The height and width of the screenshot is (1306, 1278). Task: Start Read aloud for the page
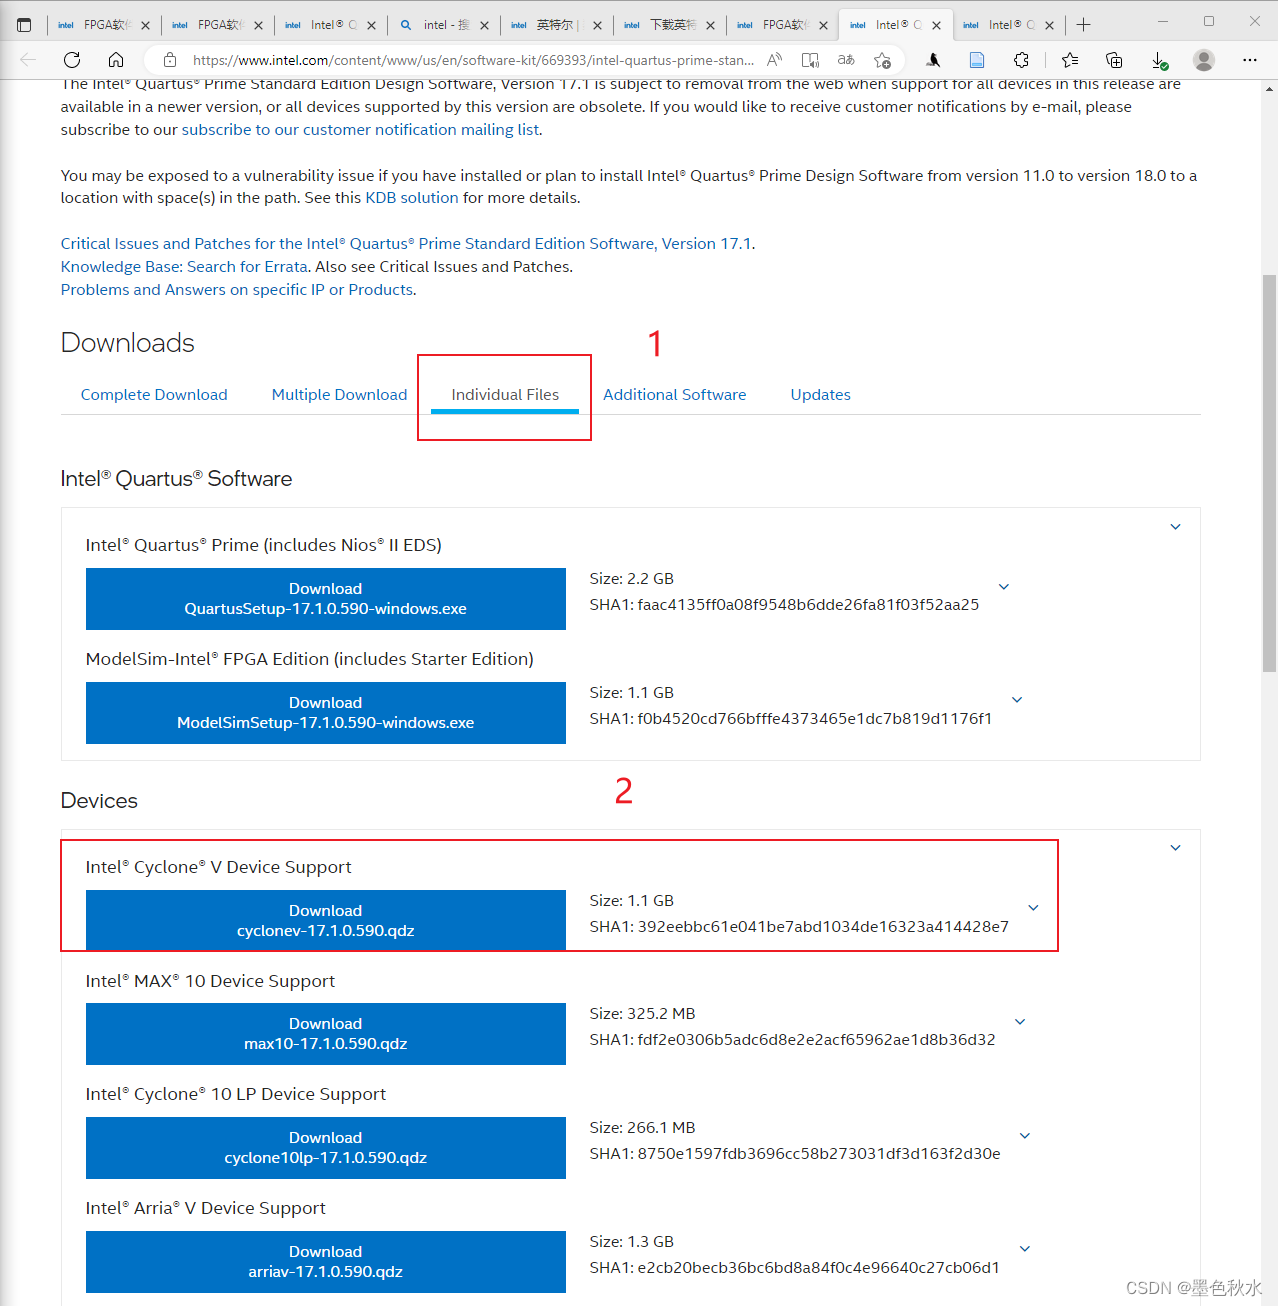tap(774, 60)
